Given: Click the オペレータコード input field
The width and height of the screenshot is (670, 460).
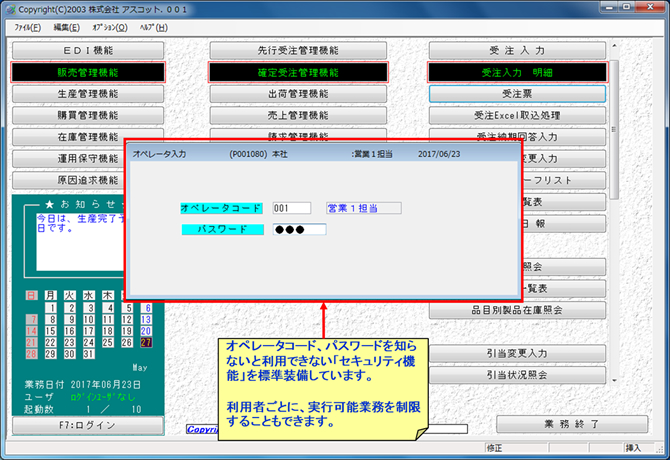Looking at the screenshot, I should pos(291,208).
